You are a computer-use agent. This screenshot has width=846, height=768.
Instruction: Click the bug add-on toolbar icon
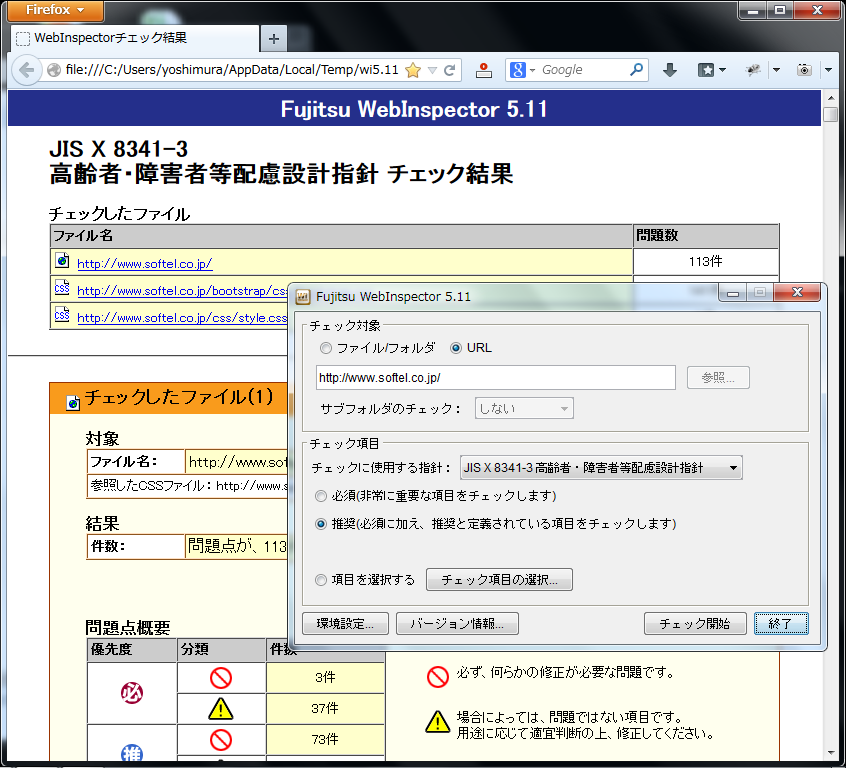point(753,70)
